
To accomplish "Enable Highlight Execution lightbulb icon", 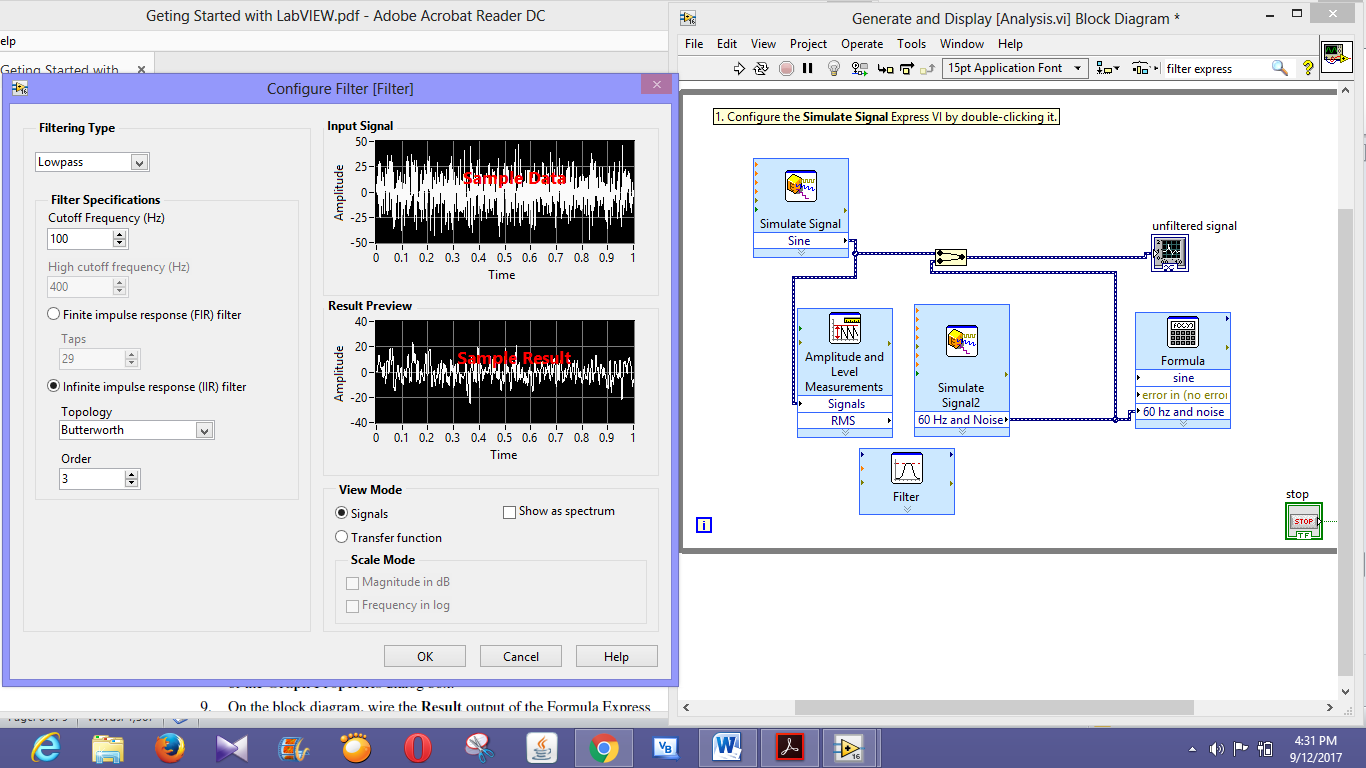I will coord(832,68).
